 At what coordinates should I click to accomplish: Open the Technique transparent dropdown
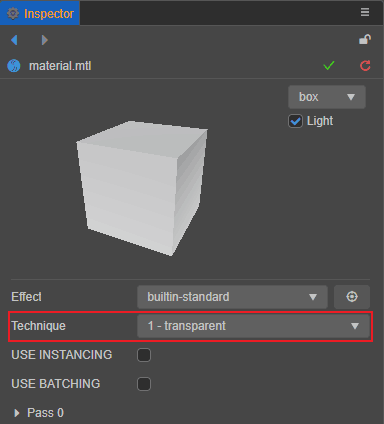(253, 326)
